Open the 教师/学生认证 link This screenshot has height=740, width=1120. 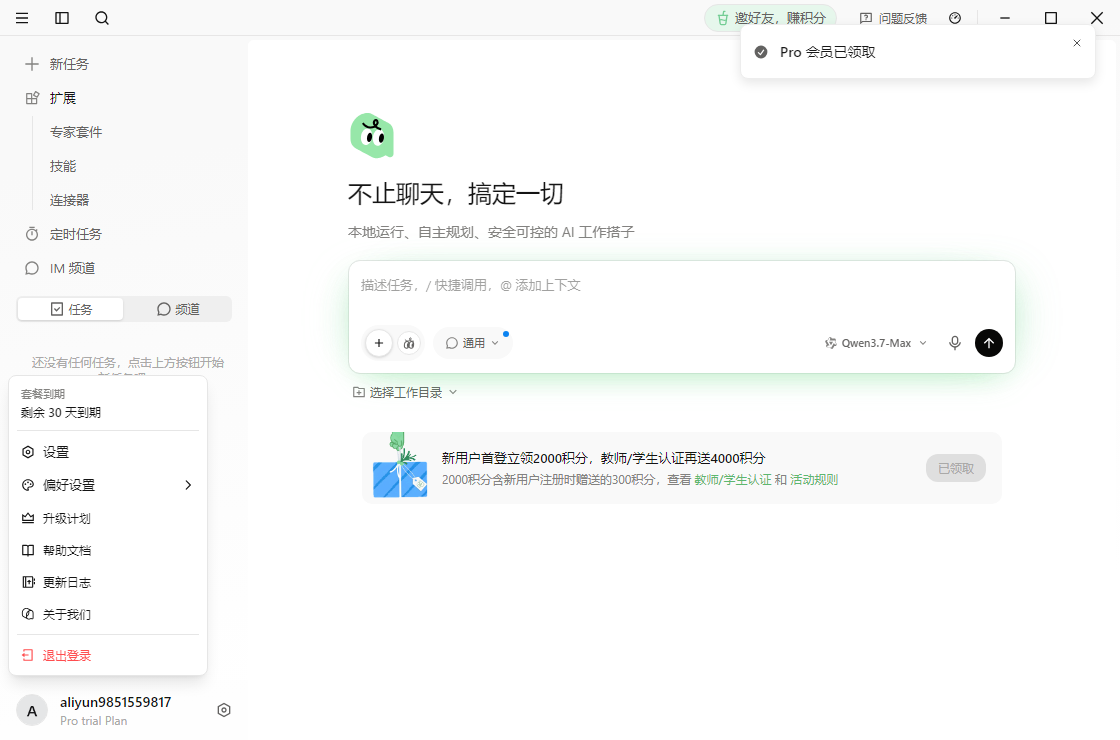pos(733,480)
